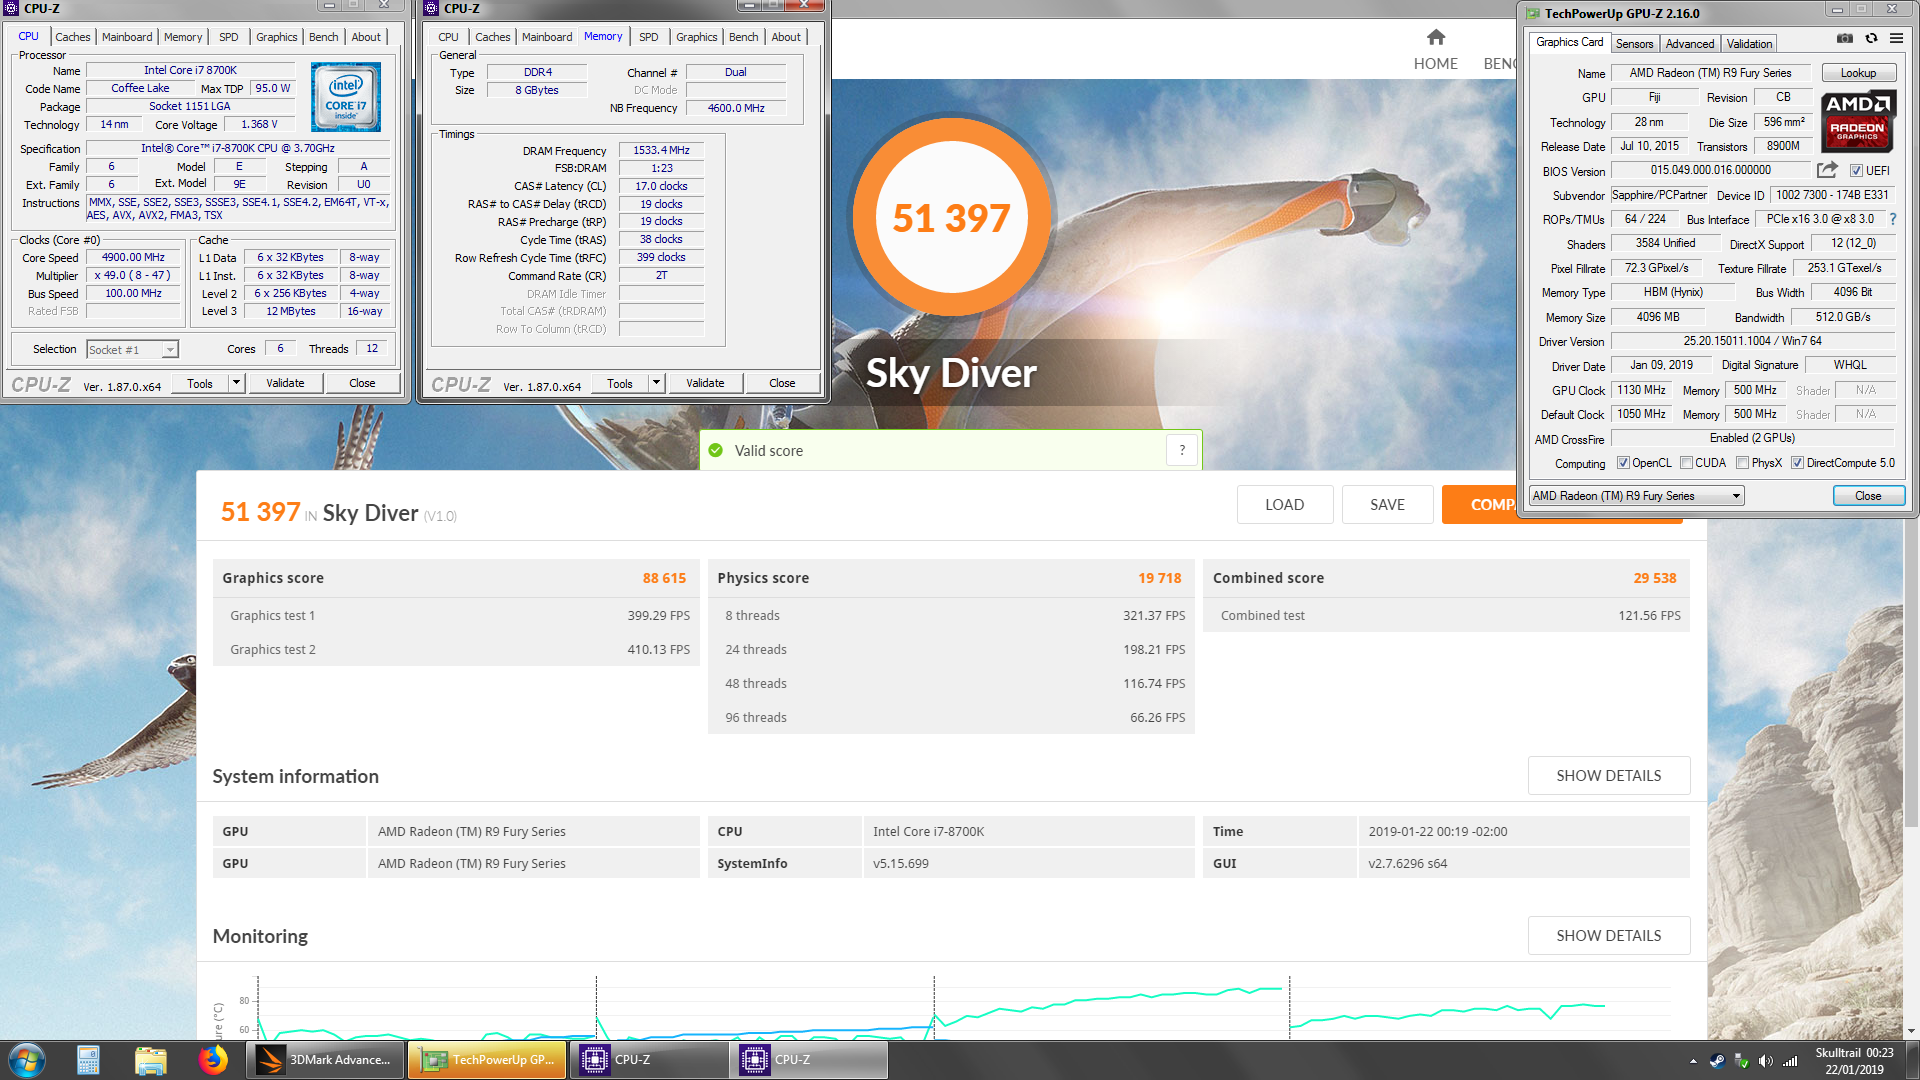Click the taskbar clock and date
This screenshot has width=1920, height=1080.
click(x=1854, y=1060)
